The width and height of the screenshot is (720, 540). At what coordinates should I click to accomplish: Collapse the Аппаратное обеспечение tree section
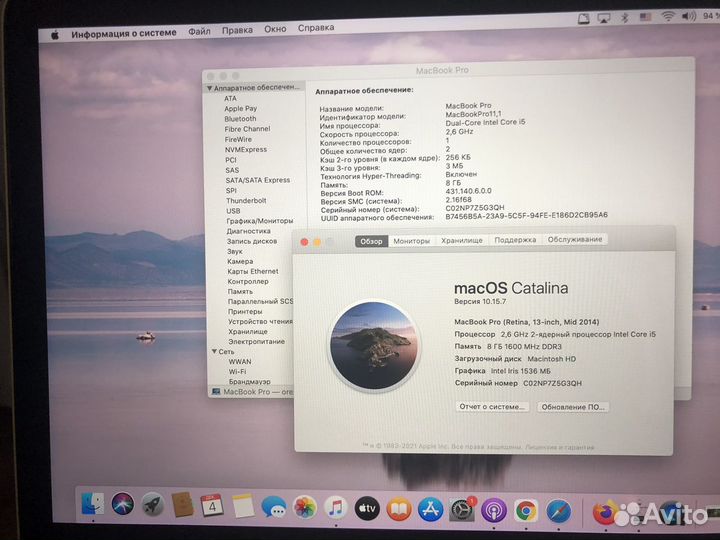click(209, 88)
